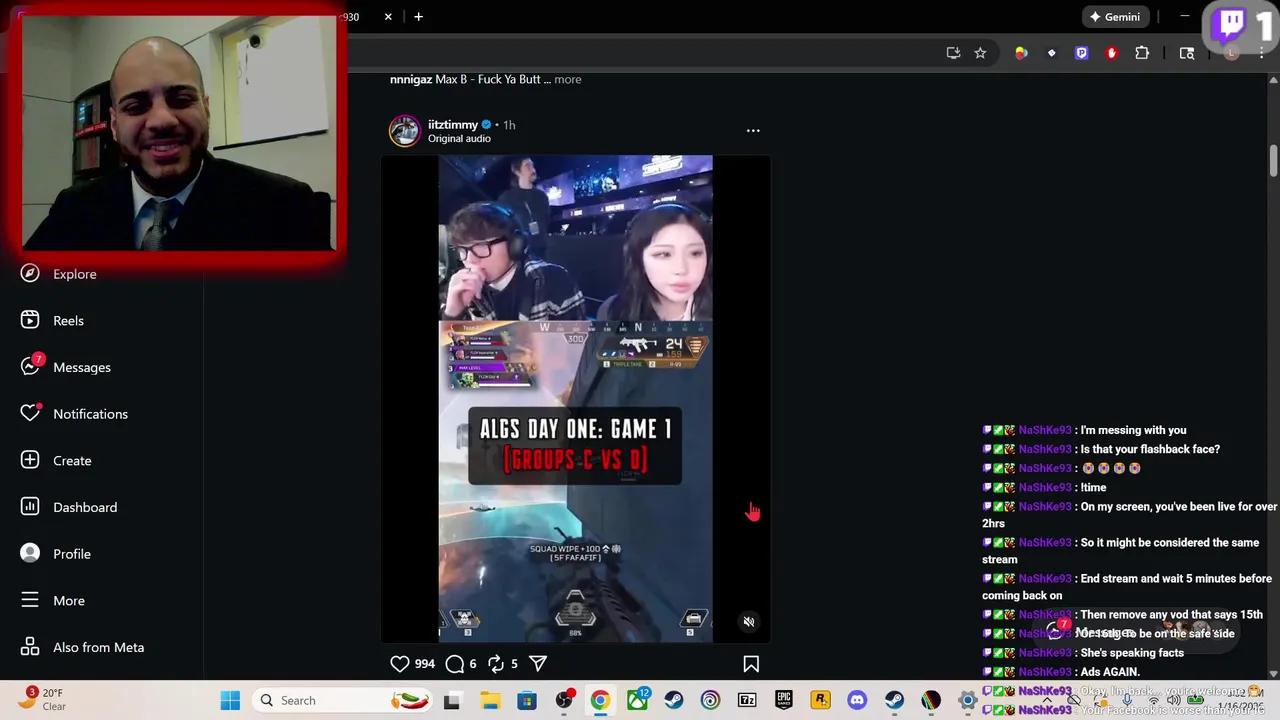Go to Profile in the sidebar
This screenshot has width=1280, height=720.
(x=57, y=554)
